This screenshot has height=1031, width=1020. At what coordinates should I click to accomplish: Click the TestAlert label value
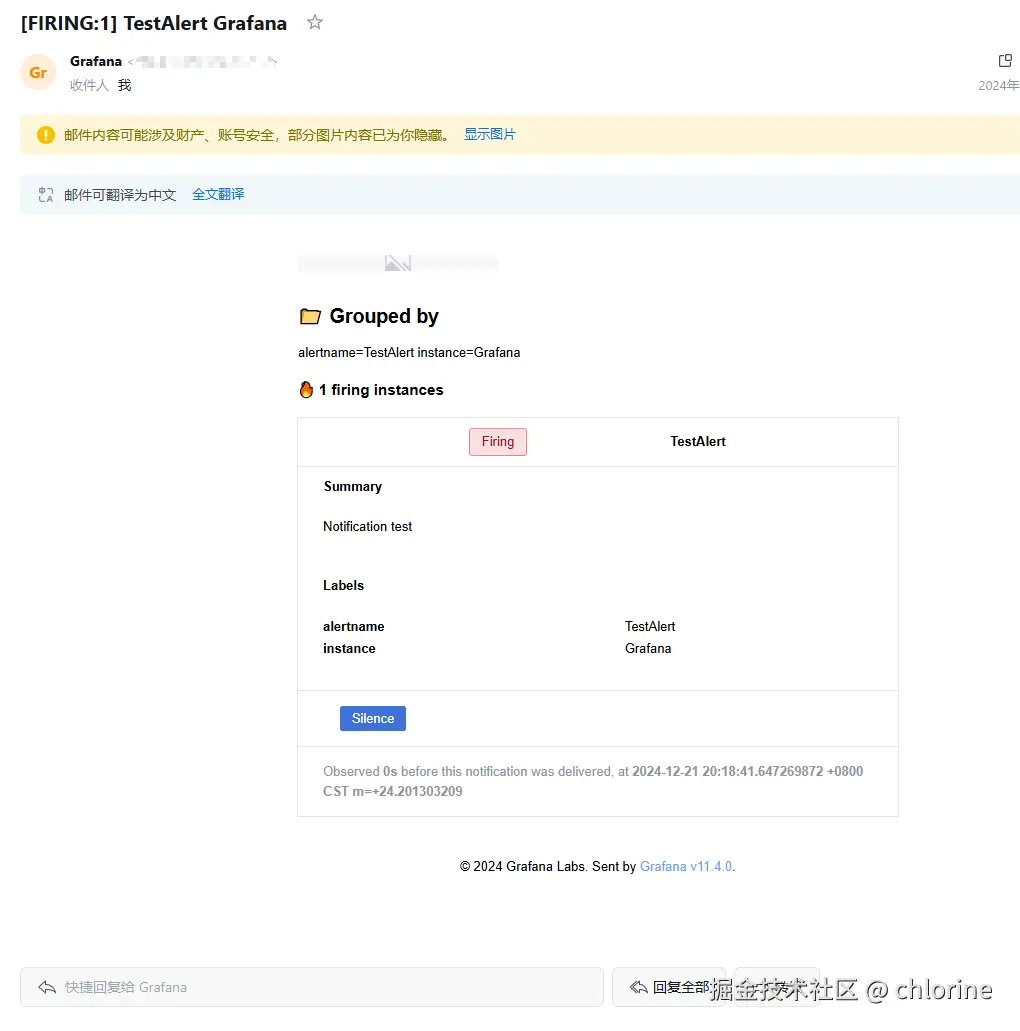coord(650,627)
